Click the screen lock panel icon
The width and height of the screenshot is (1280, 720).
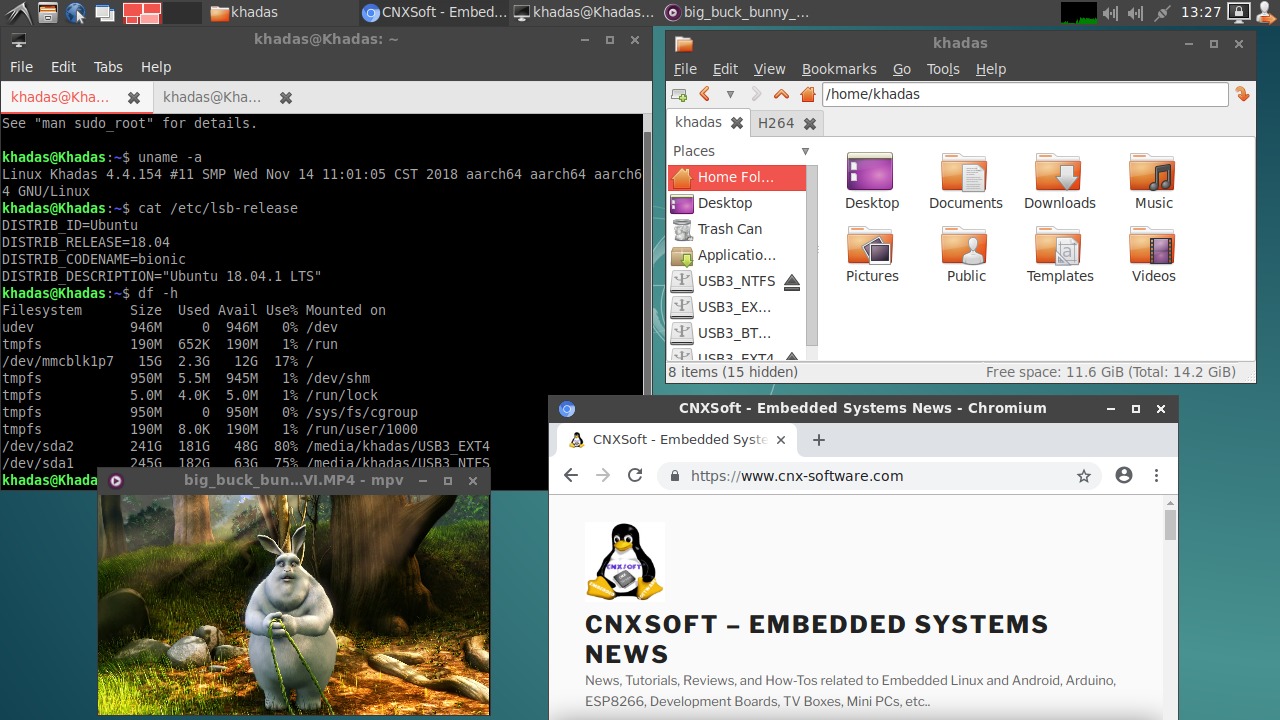(x=1238, y=13)
